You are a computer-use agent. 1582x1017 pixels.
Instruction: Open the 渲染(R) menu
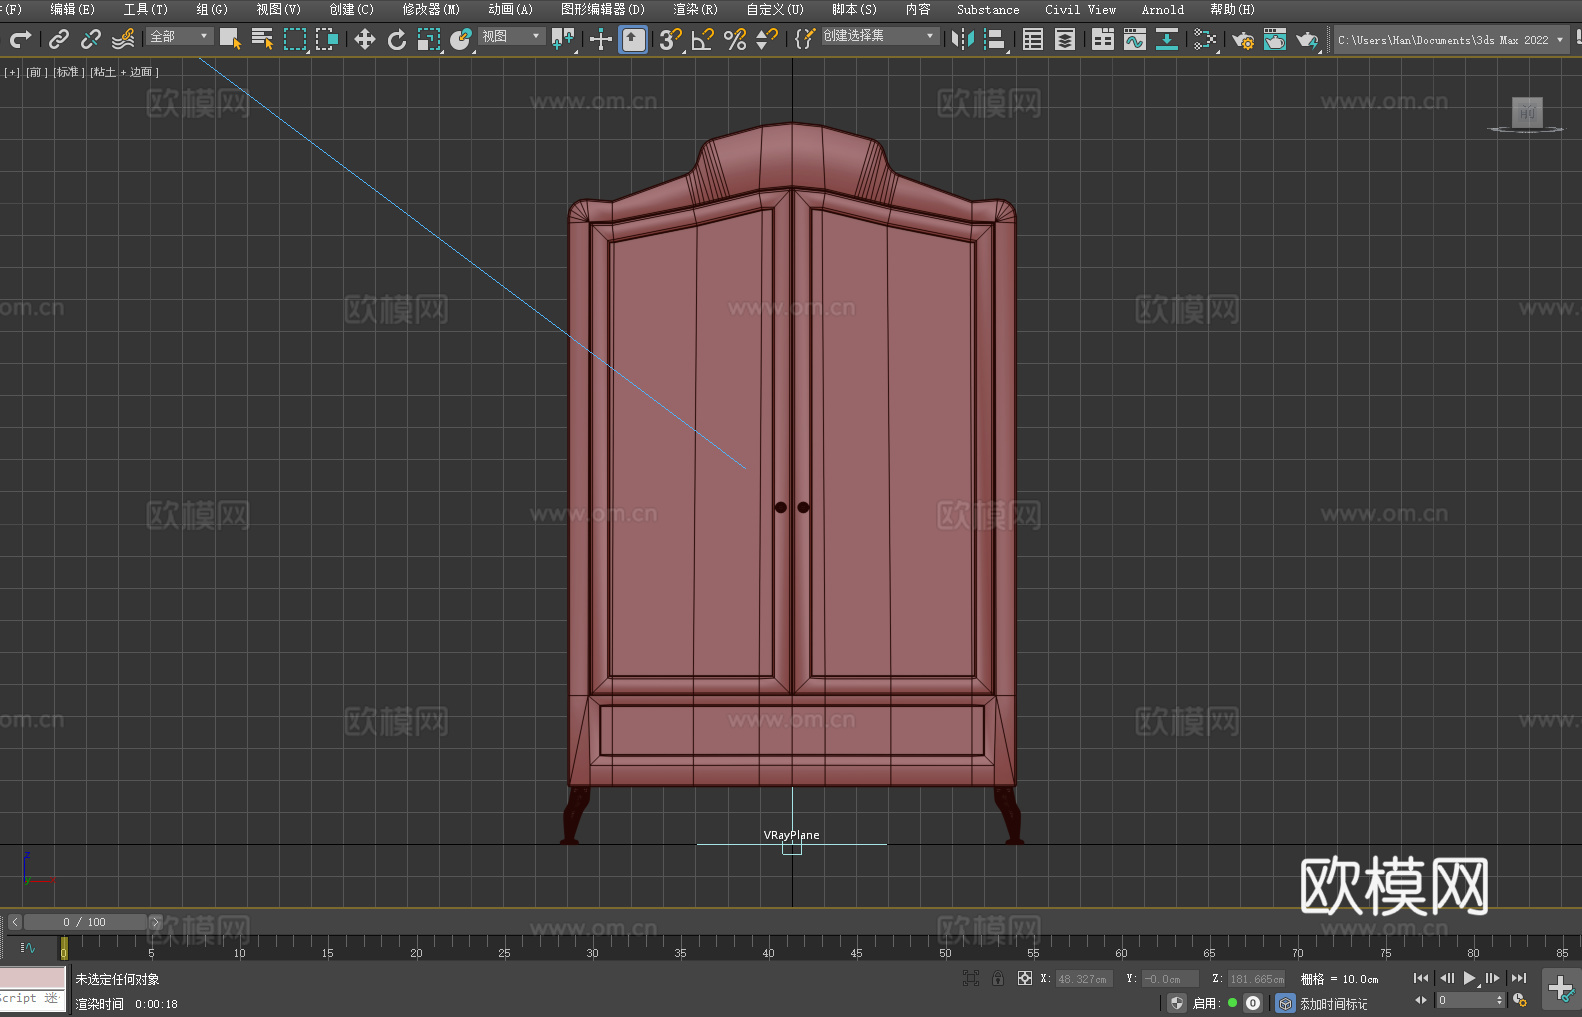pyautogui.click(x=695, y=9)
